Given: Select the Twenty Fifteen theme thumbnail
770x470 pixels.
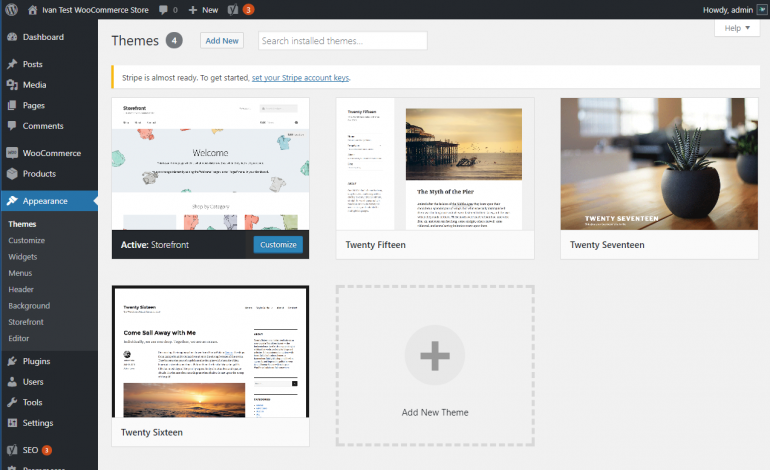Looking at the screenshot, I should (x=435, y=164).
